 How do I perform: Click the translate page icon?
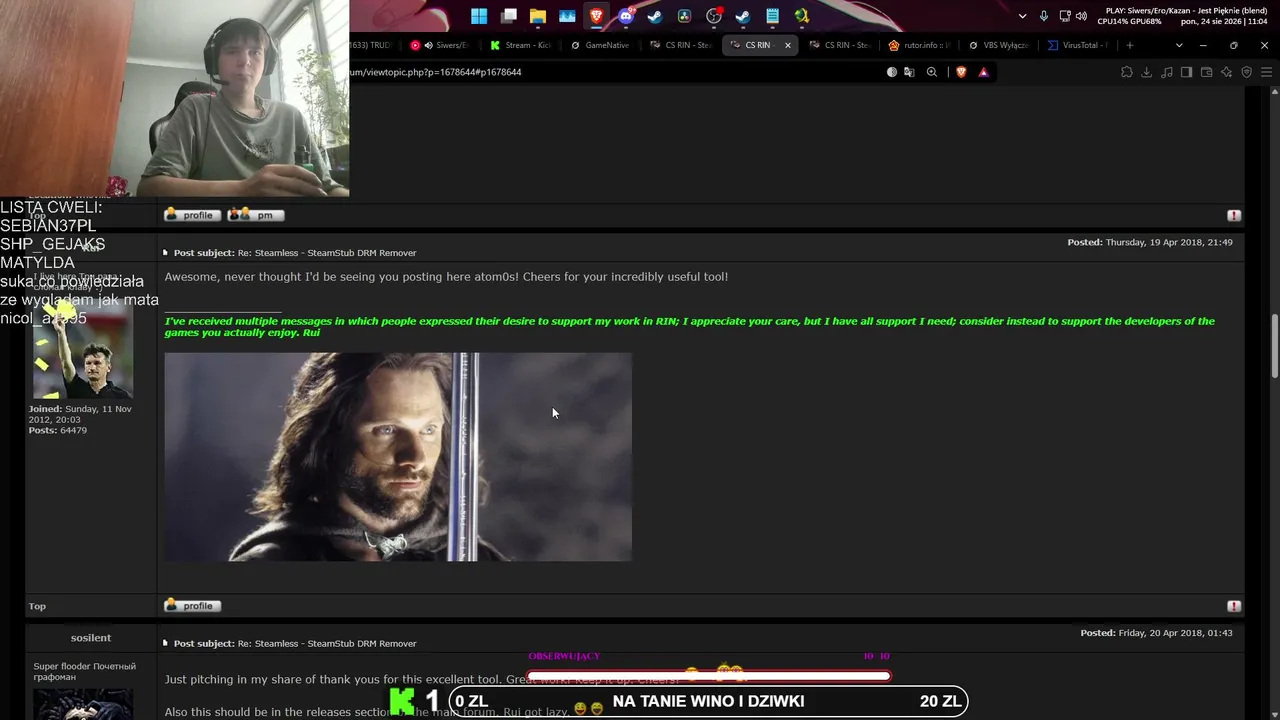tap(909, 72)
